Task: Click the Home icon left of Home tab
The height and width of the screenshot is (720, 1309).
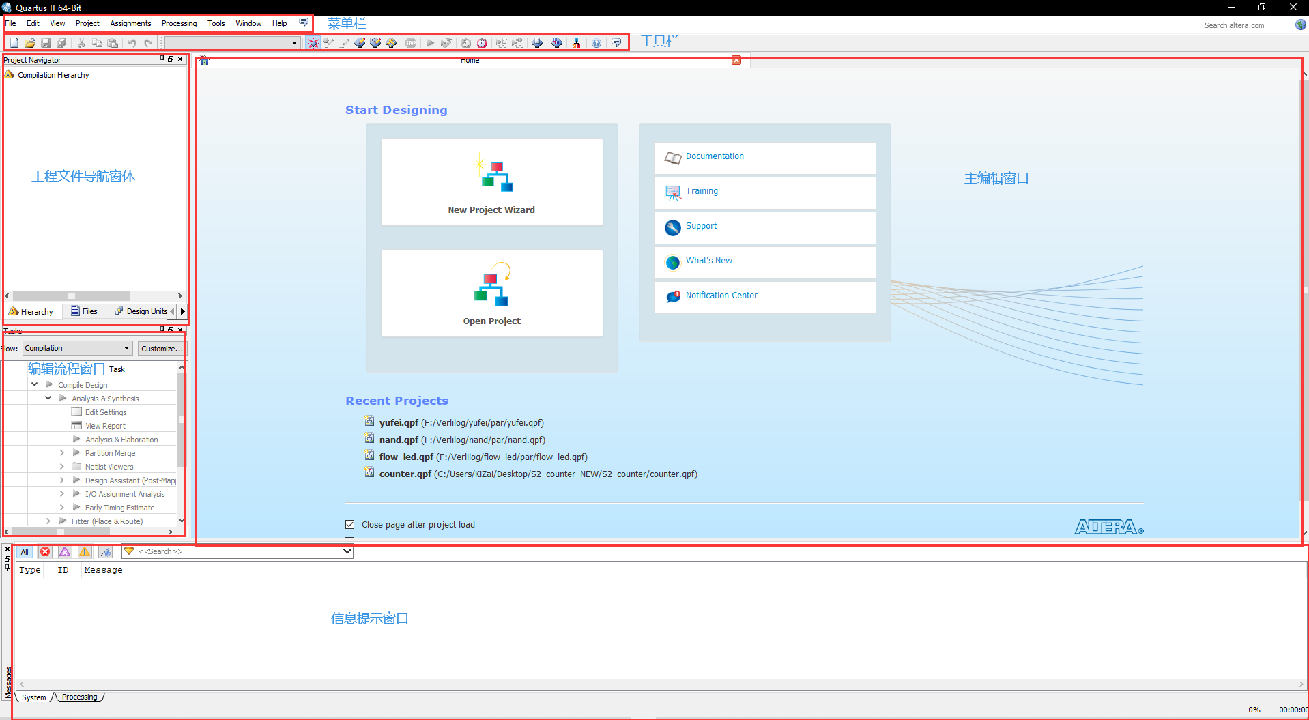Action: pos(203,60)
